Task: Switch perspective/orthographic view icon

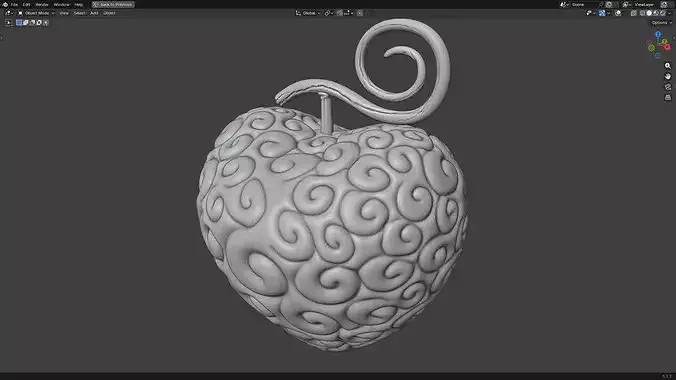Action: pos(668,97)
